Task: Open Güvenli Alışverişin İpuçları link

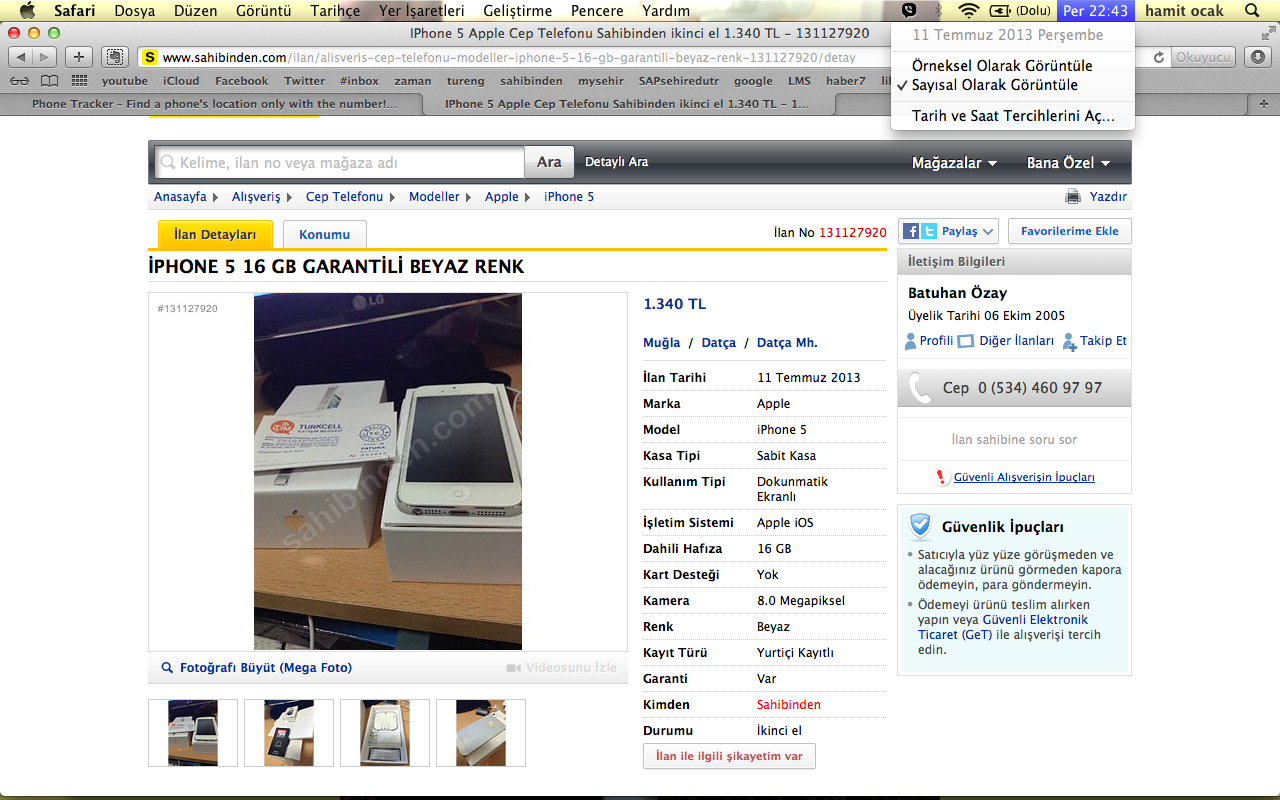Action: 1024,477
